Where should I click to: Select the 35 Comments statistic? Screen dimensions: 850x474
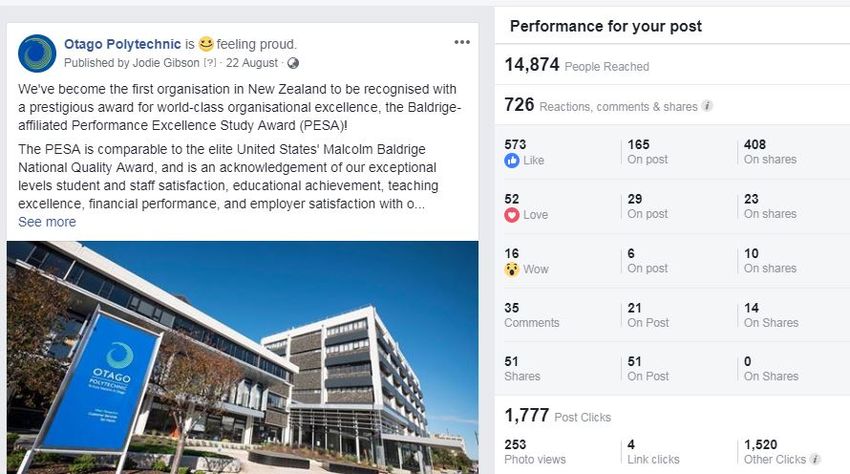pos(532,315)
